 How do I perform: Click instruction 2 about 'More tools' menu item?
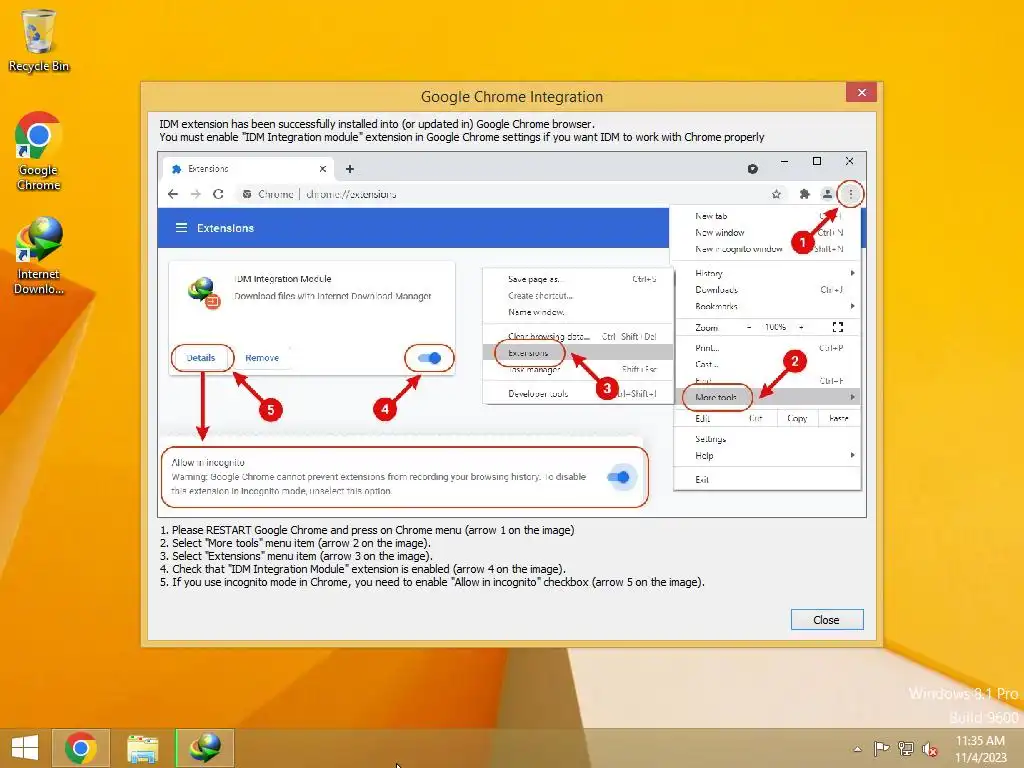coord(295,543)
